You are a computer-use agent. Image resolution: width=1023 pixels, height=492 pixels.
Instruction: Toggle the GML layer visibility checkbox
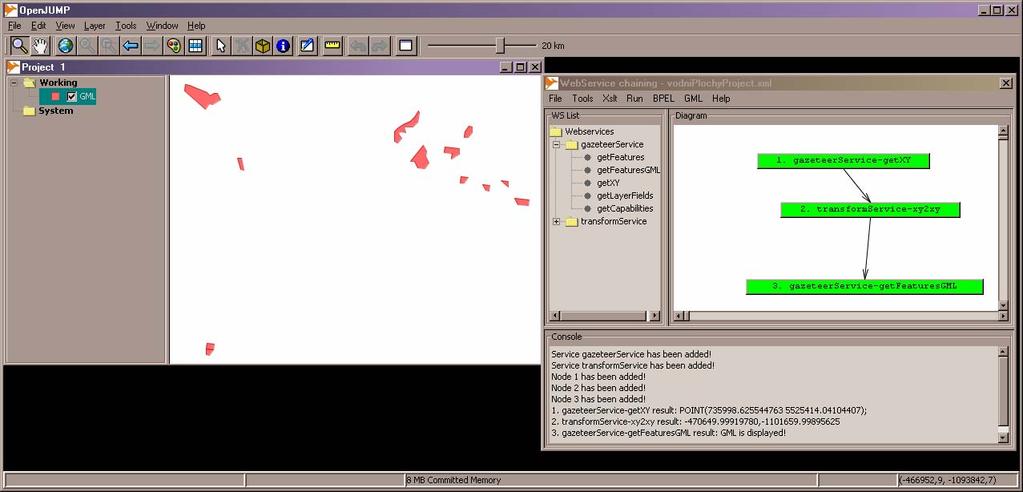click(72, 97)
